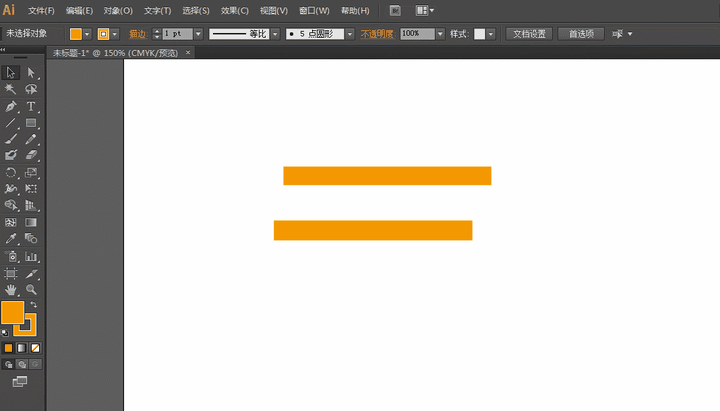Select the Zoom tool

pyautogui.click(x=31, y=290)
